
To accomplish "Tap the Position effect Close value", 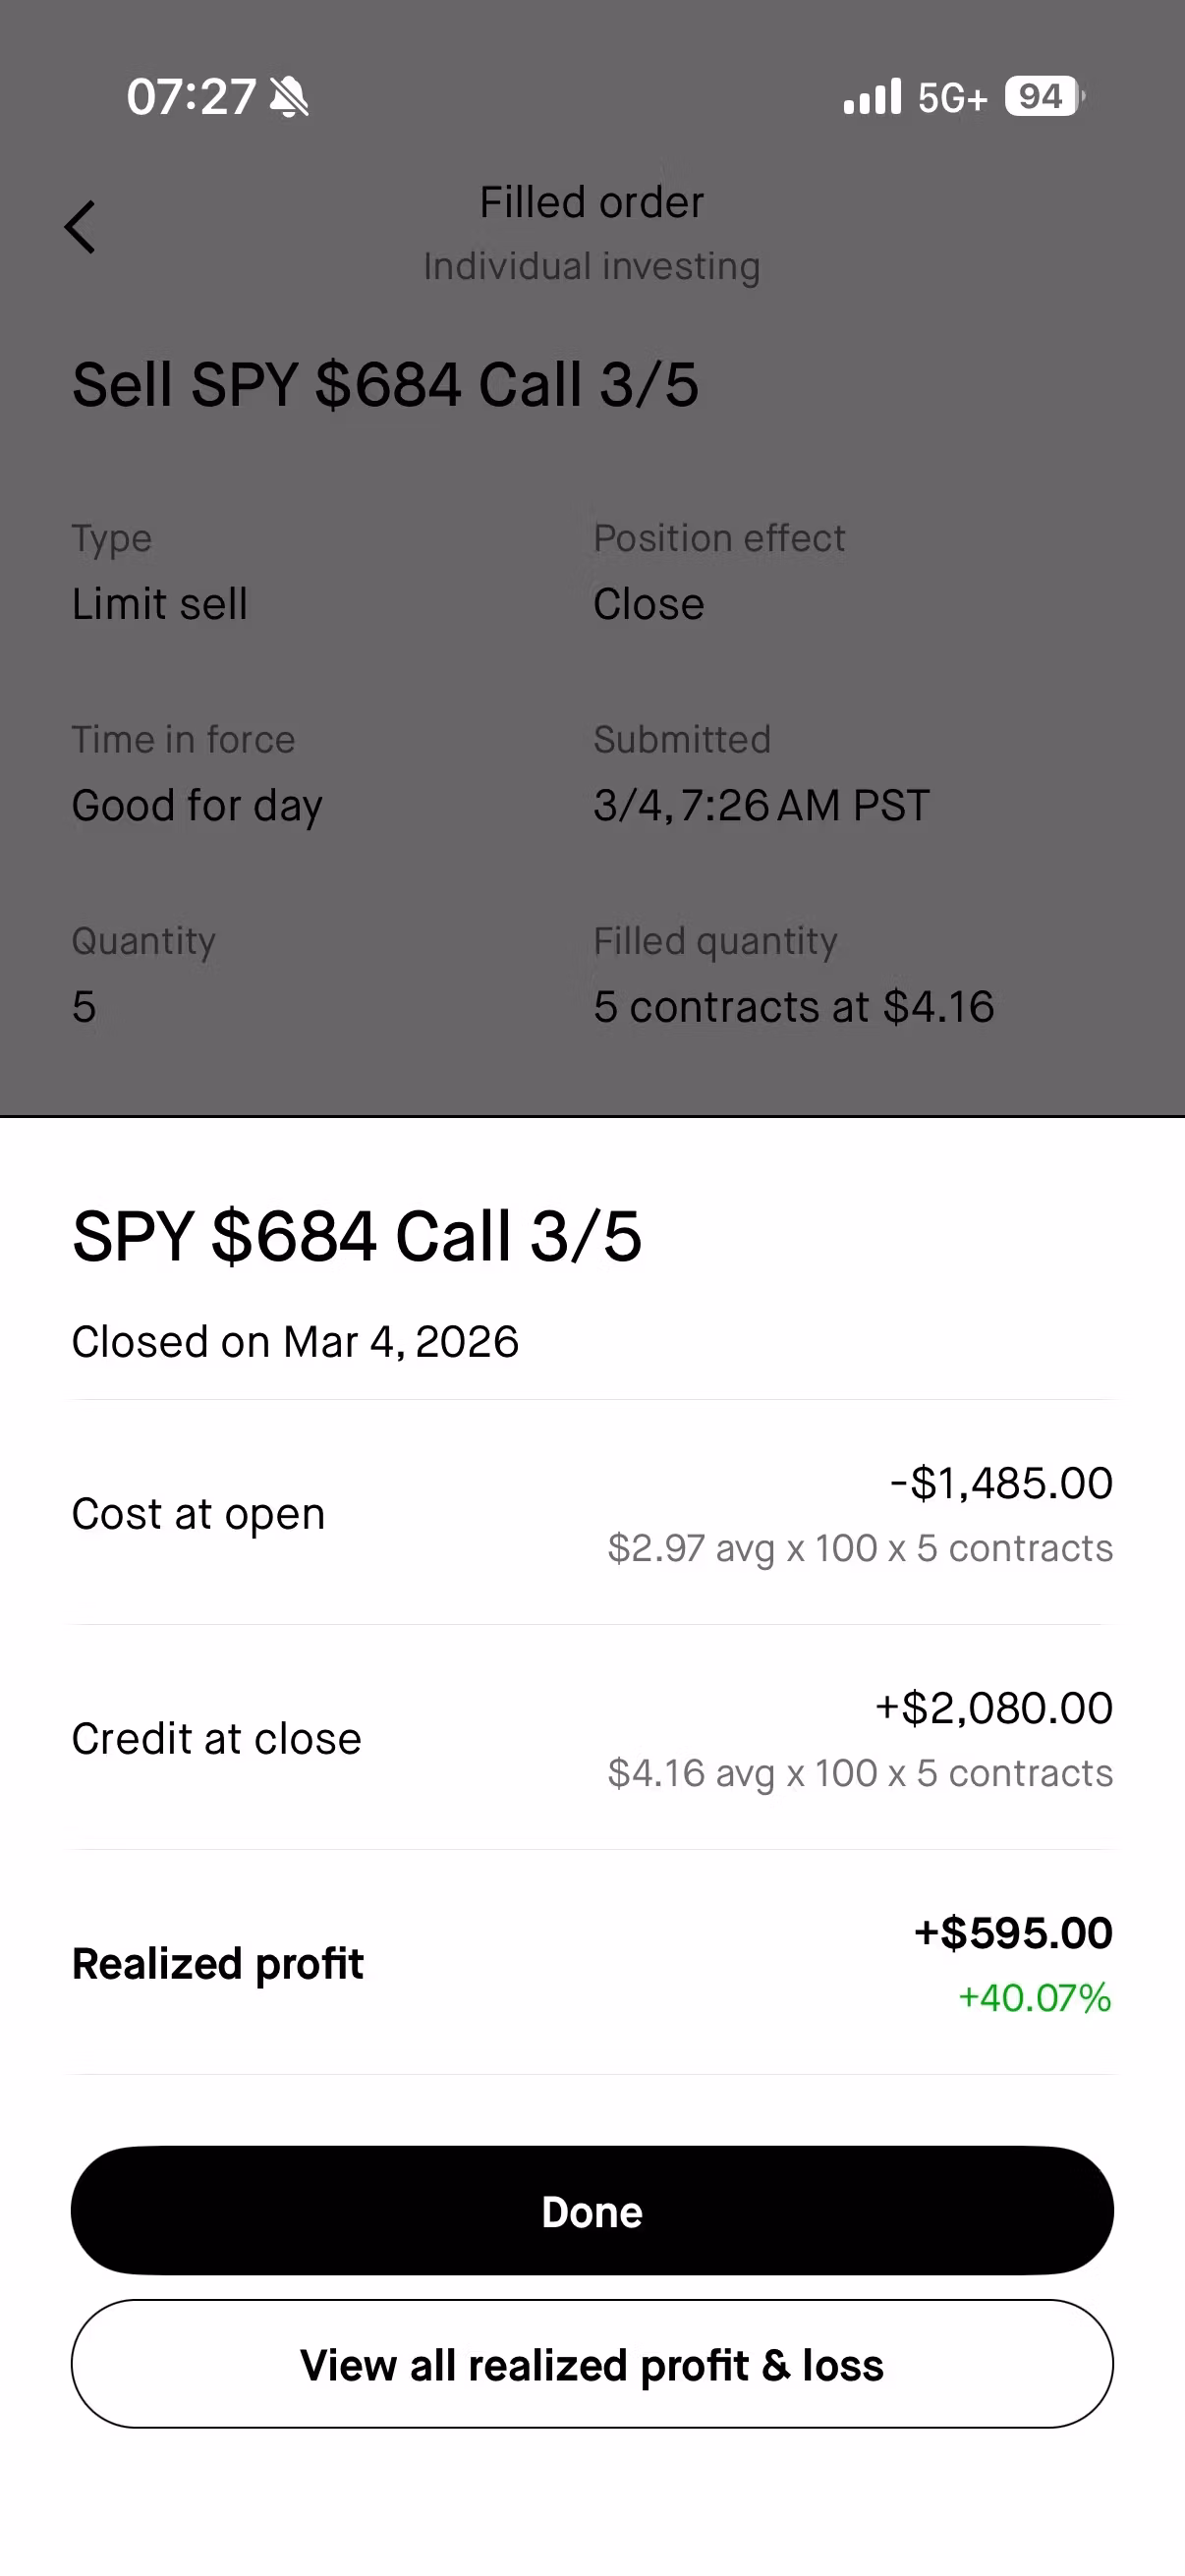I will (649, 604).
